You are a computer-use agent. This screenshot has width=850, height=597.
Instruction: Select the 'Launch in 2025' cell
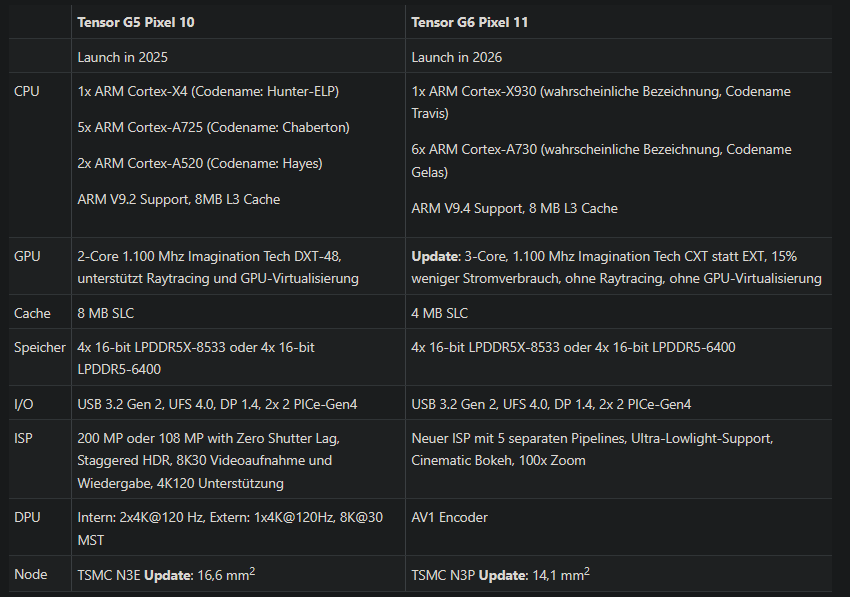pos(238,56)
